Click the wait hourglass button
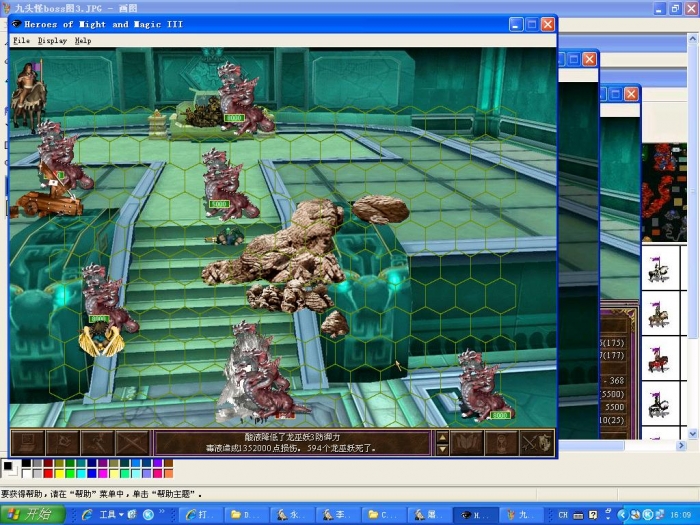Screen dimensions: 700x525 (x=501, y=442)
